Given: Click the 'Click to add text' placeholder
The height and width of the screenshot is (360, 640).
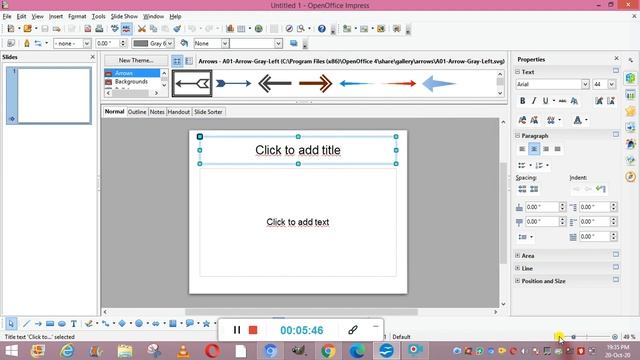Looking at the screenshot, I should click(298, 222).
